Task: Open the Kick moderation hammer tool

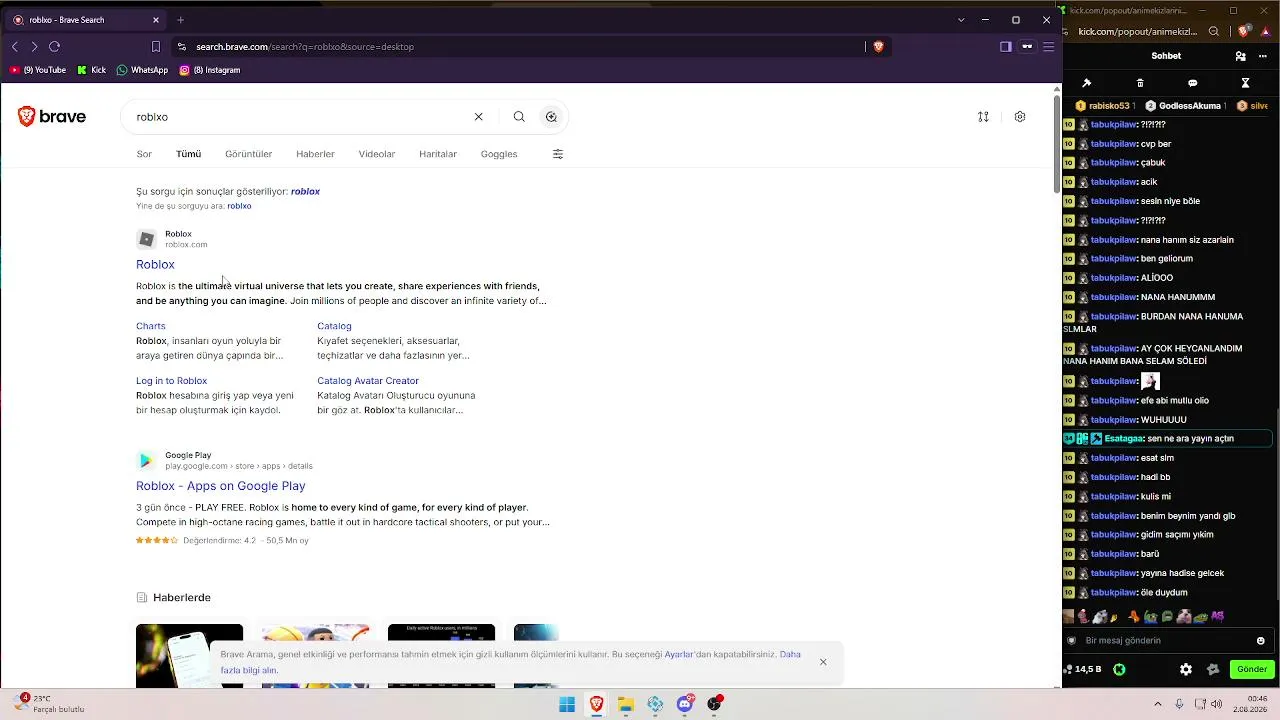Action: tap(1087, 83)
